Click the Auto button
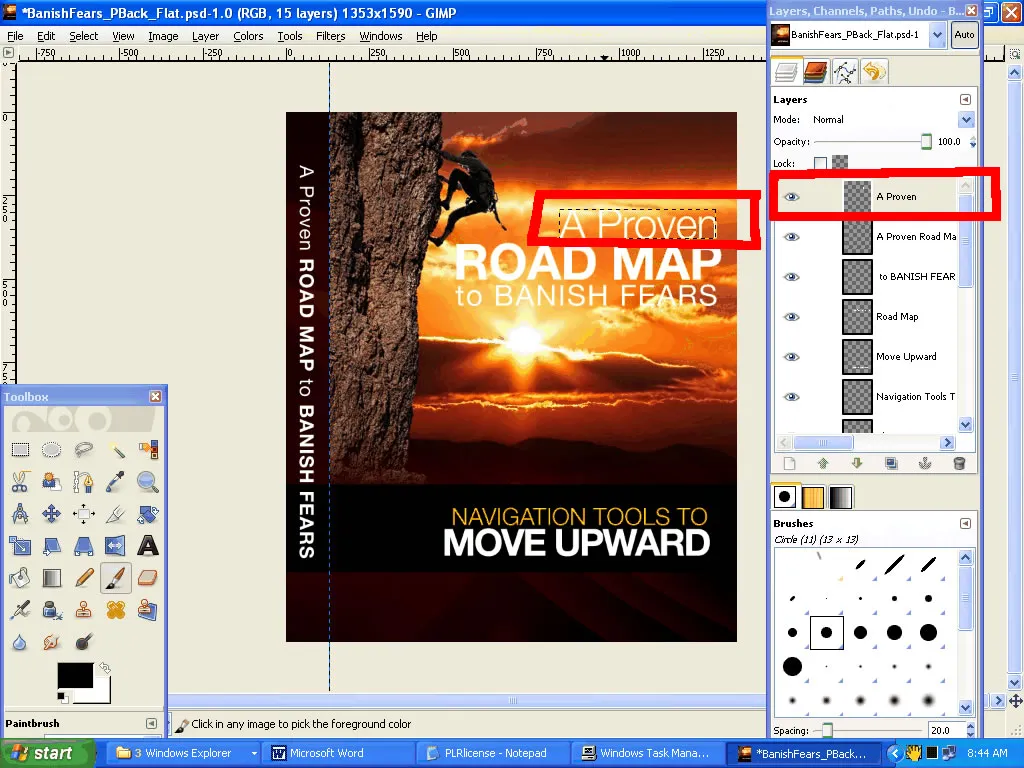Viewport: 1024px width, 768px height. click(964, 35)
